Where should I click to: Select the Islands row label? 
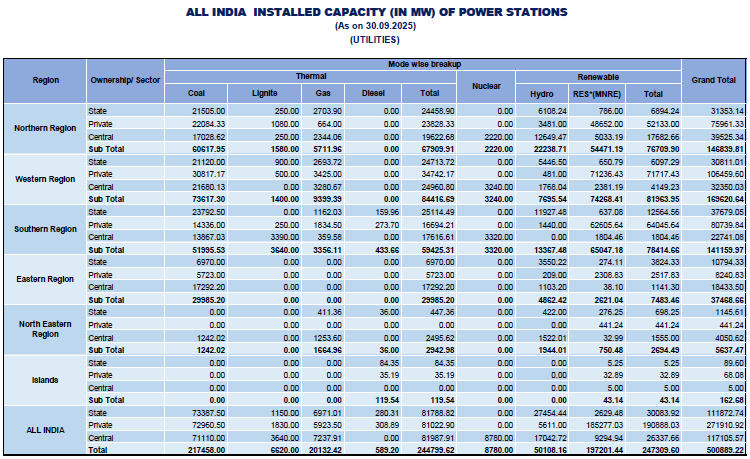[x=45, y=381]
